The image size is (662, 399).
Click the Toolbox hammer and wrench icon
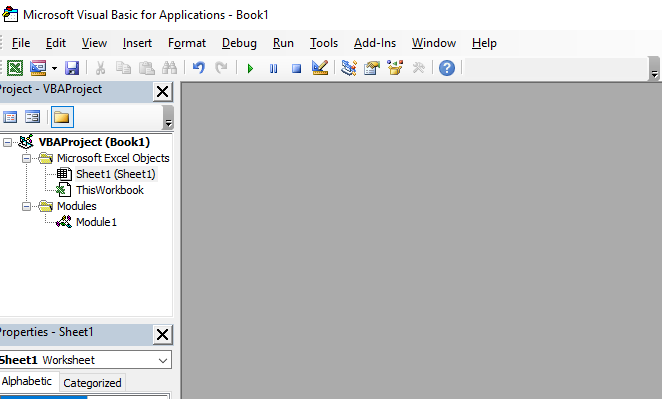(418, 68)
